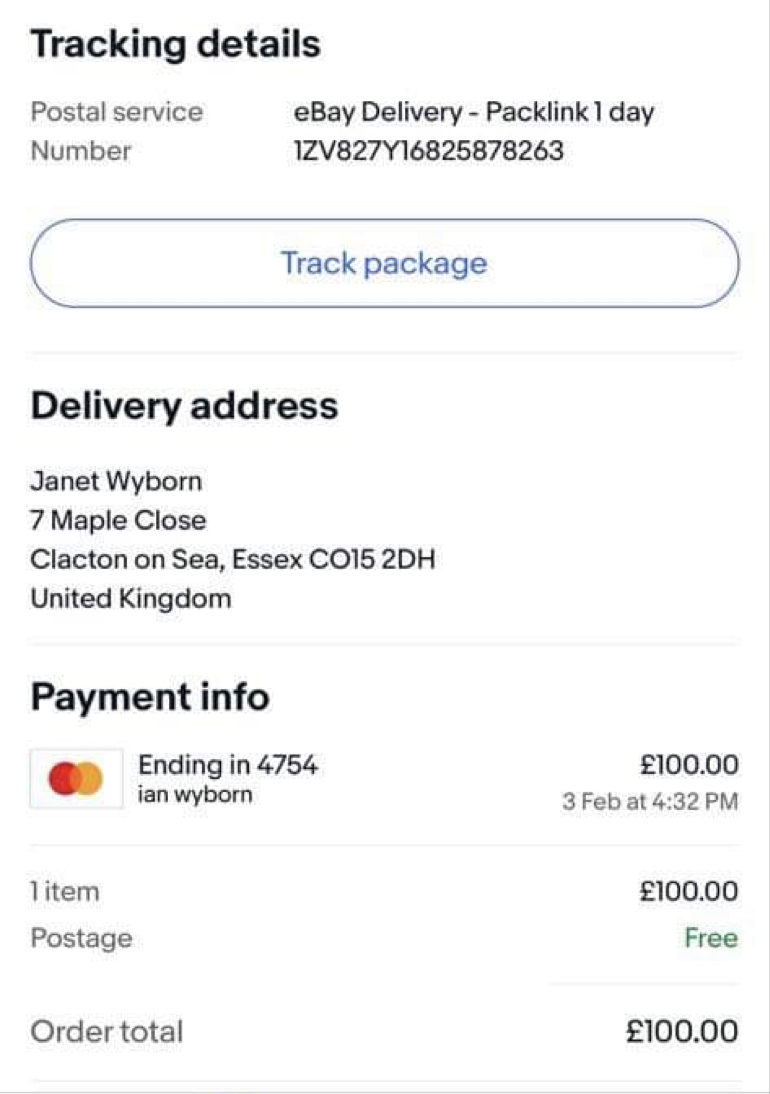Screen dimensions: 770x1094
Task: Click the payment amount beside the Mastercard
Action: (x=689, y=765)
